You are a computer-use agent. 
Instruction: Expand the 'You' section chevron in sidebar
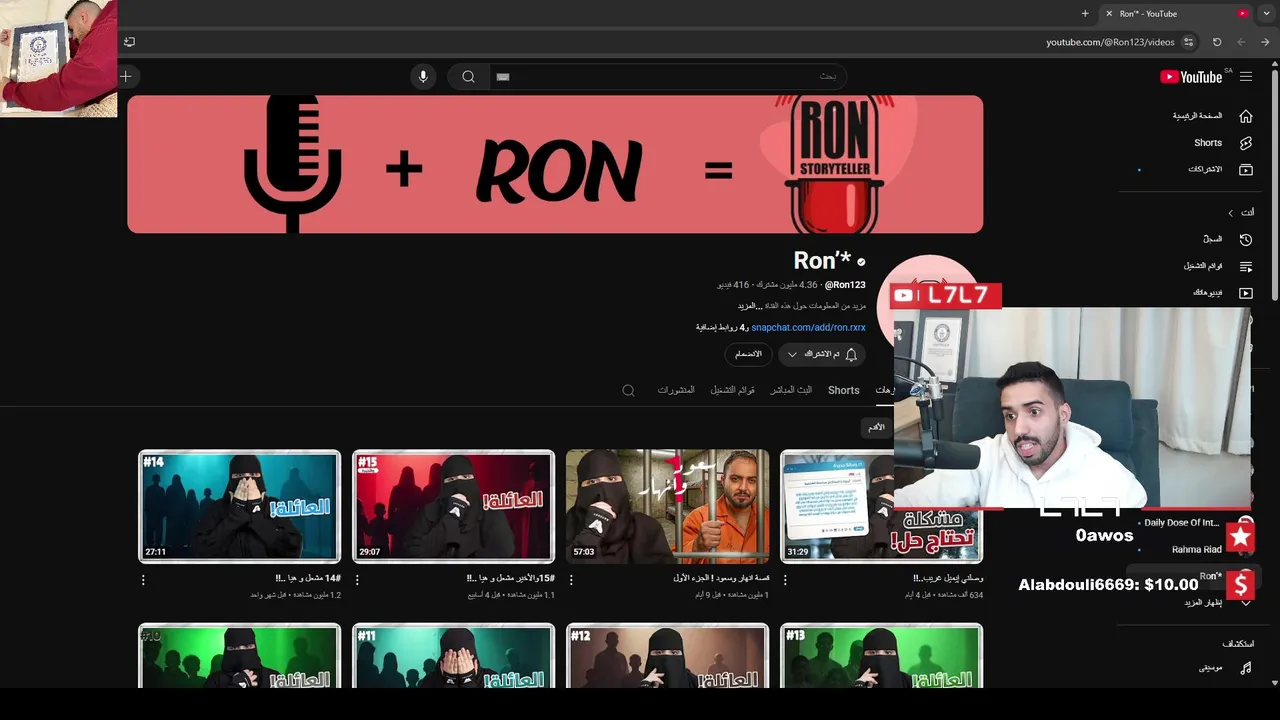(1231, 213)
